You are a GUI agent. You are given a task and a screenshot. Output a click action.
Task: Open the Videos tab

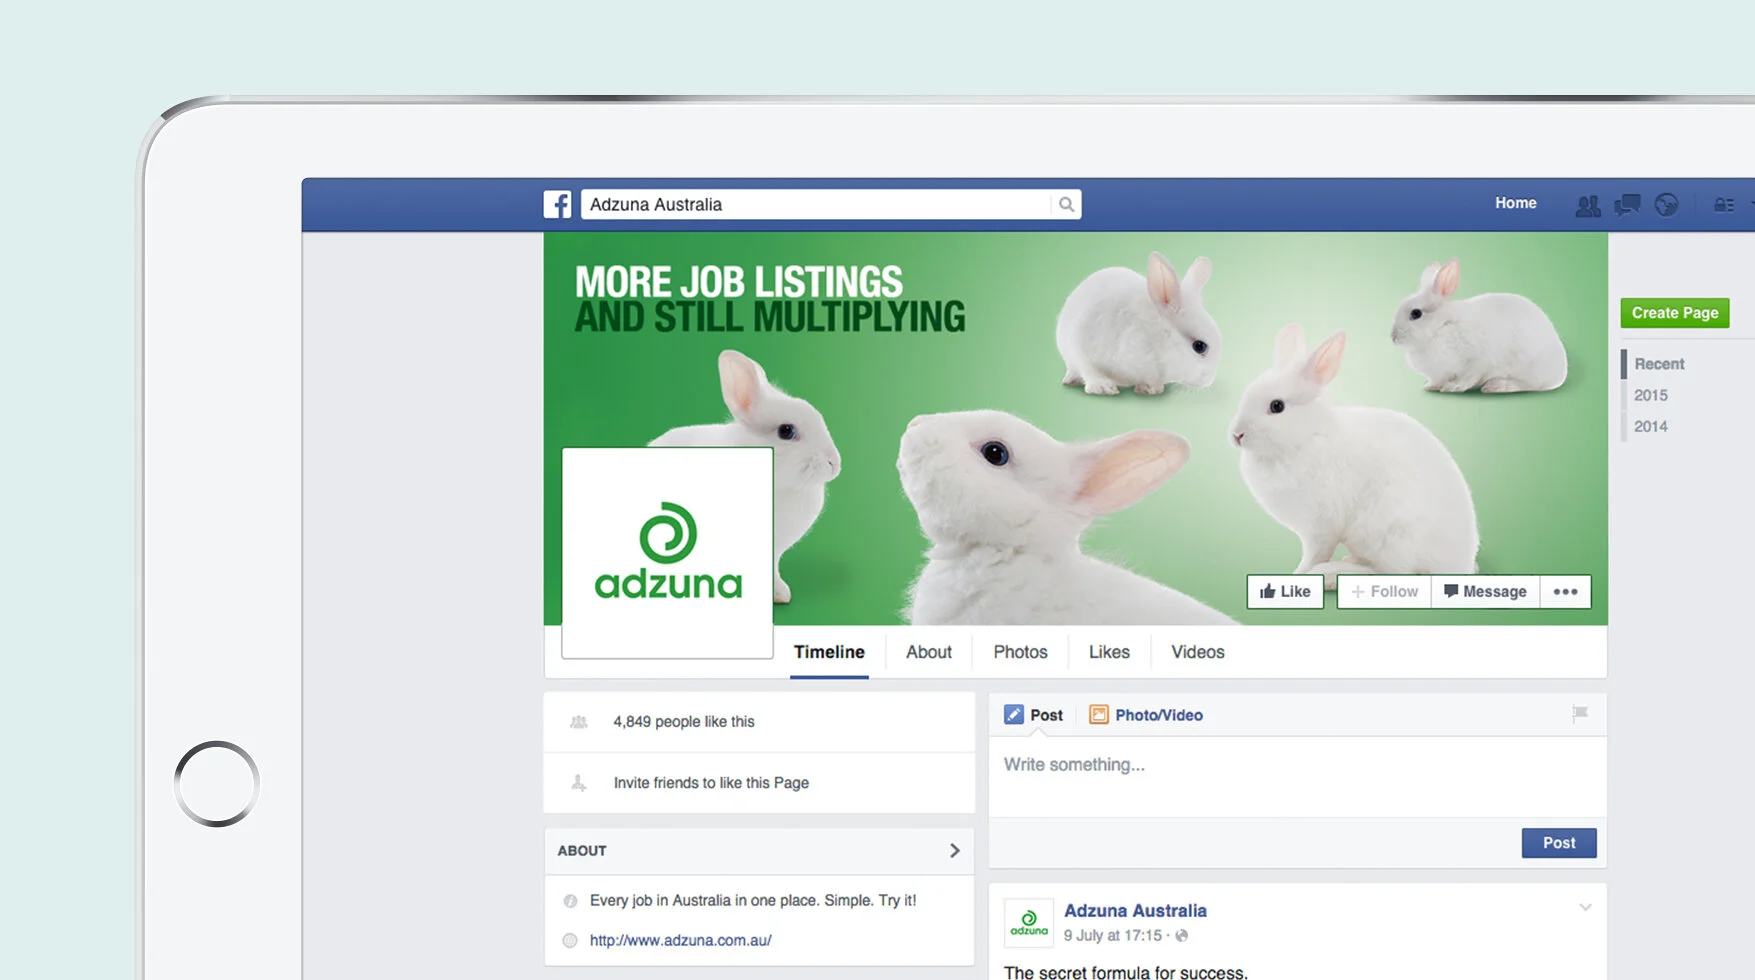tap(1198, 652)
